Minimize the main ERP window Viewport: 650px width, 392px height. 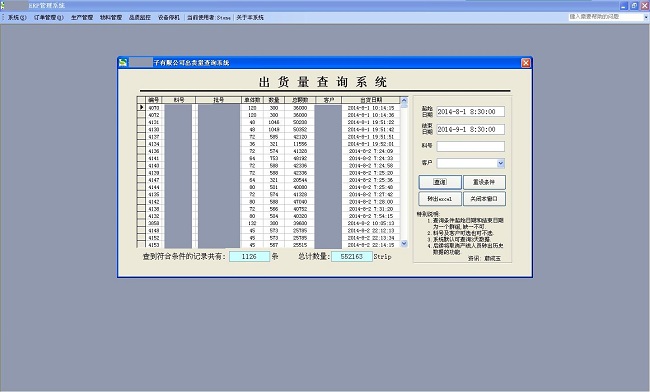pos(624,6)
